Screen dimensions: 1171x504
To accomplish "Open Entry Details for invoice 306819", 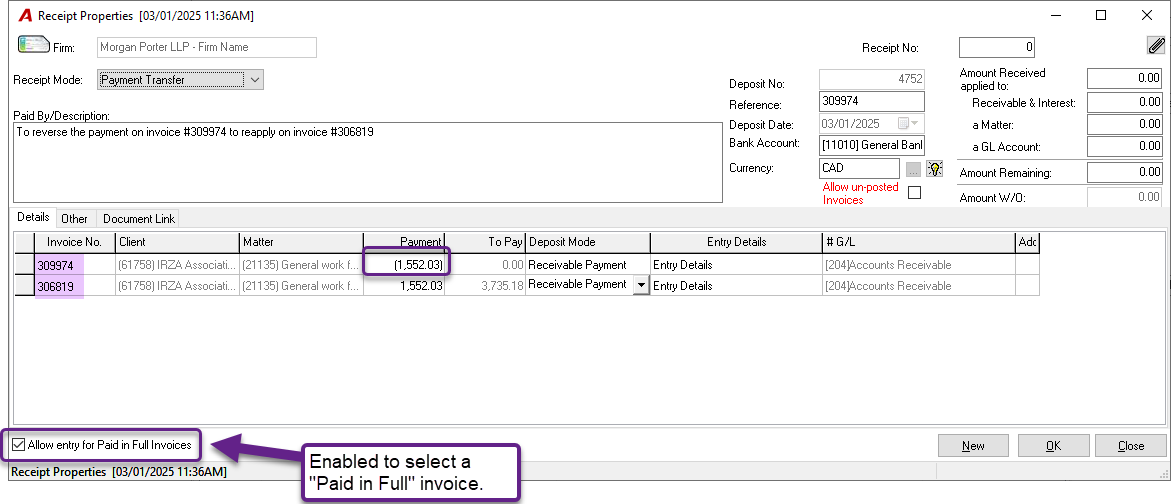I will click(736, 286).
